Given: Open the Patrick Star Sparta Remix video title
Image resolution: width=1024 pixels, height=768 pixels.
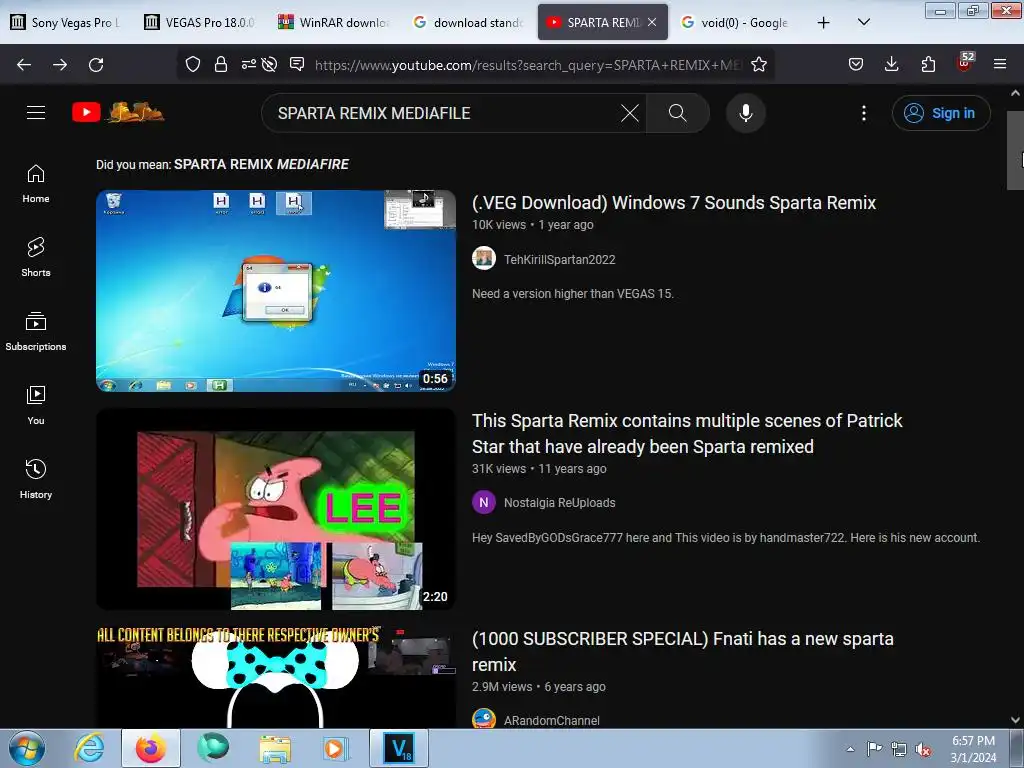Looking at the screenshot, I should [x=687, y=434].
